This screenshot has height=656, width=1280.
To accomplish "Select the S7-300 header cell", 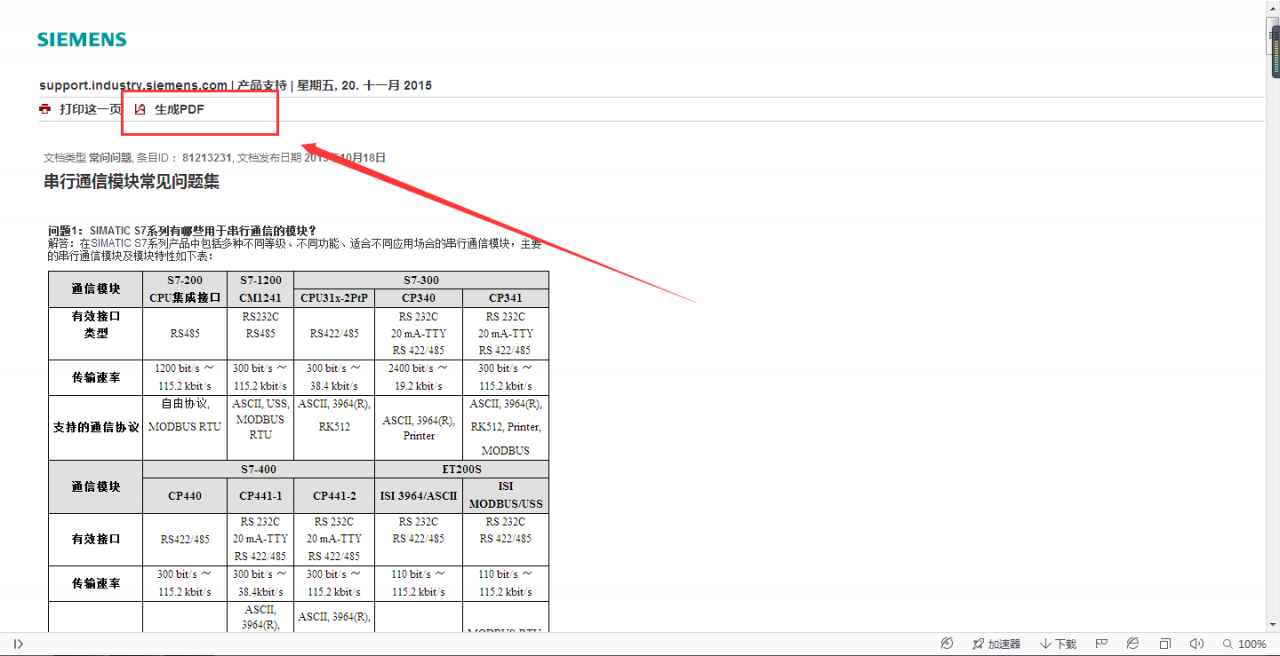I will pyautogui.click(x=421, y=280).
